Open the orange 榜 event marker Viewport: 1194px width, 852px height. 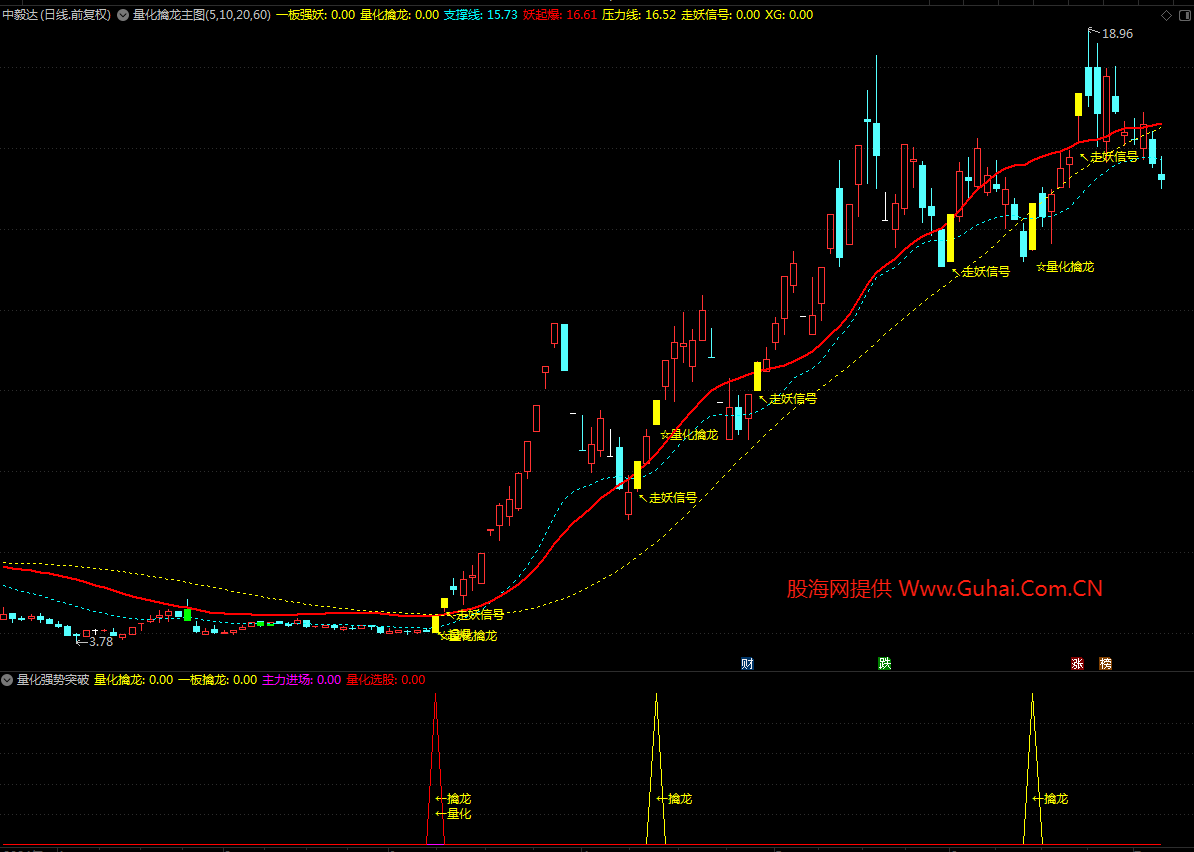pos(1105,664)
